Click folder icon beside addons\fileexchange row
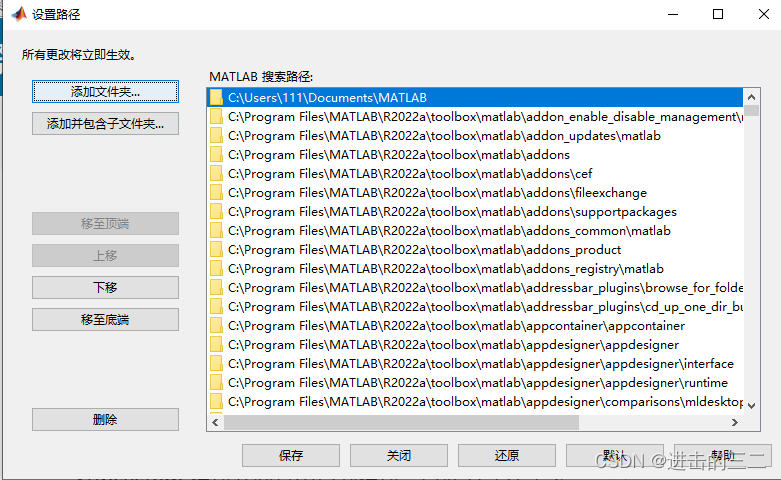 tap(216, 192)
